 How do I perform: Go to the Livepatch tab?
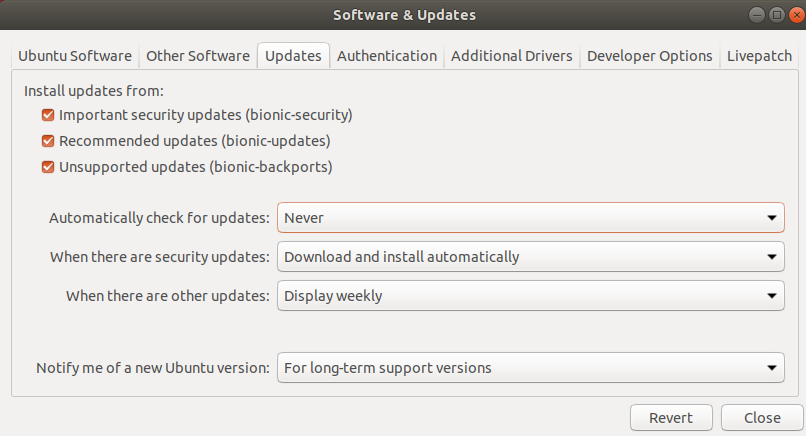point(759,56)
